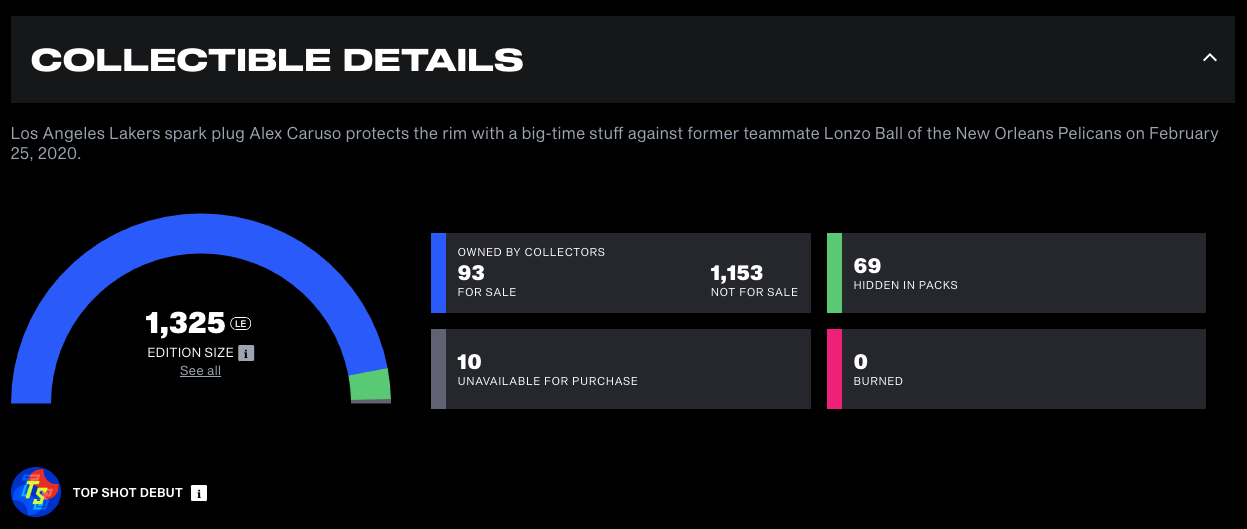Click the Top Shot Debut label
The image size is (1247, 529).
click(128, 493)
